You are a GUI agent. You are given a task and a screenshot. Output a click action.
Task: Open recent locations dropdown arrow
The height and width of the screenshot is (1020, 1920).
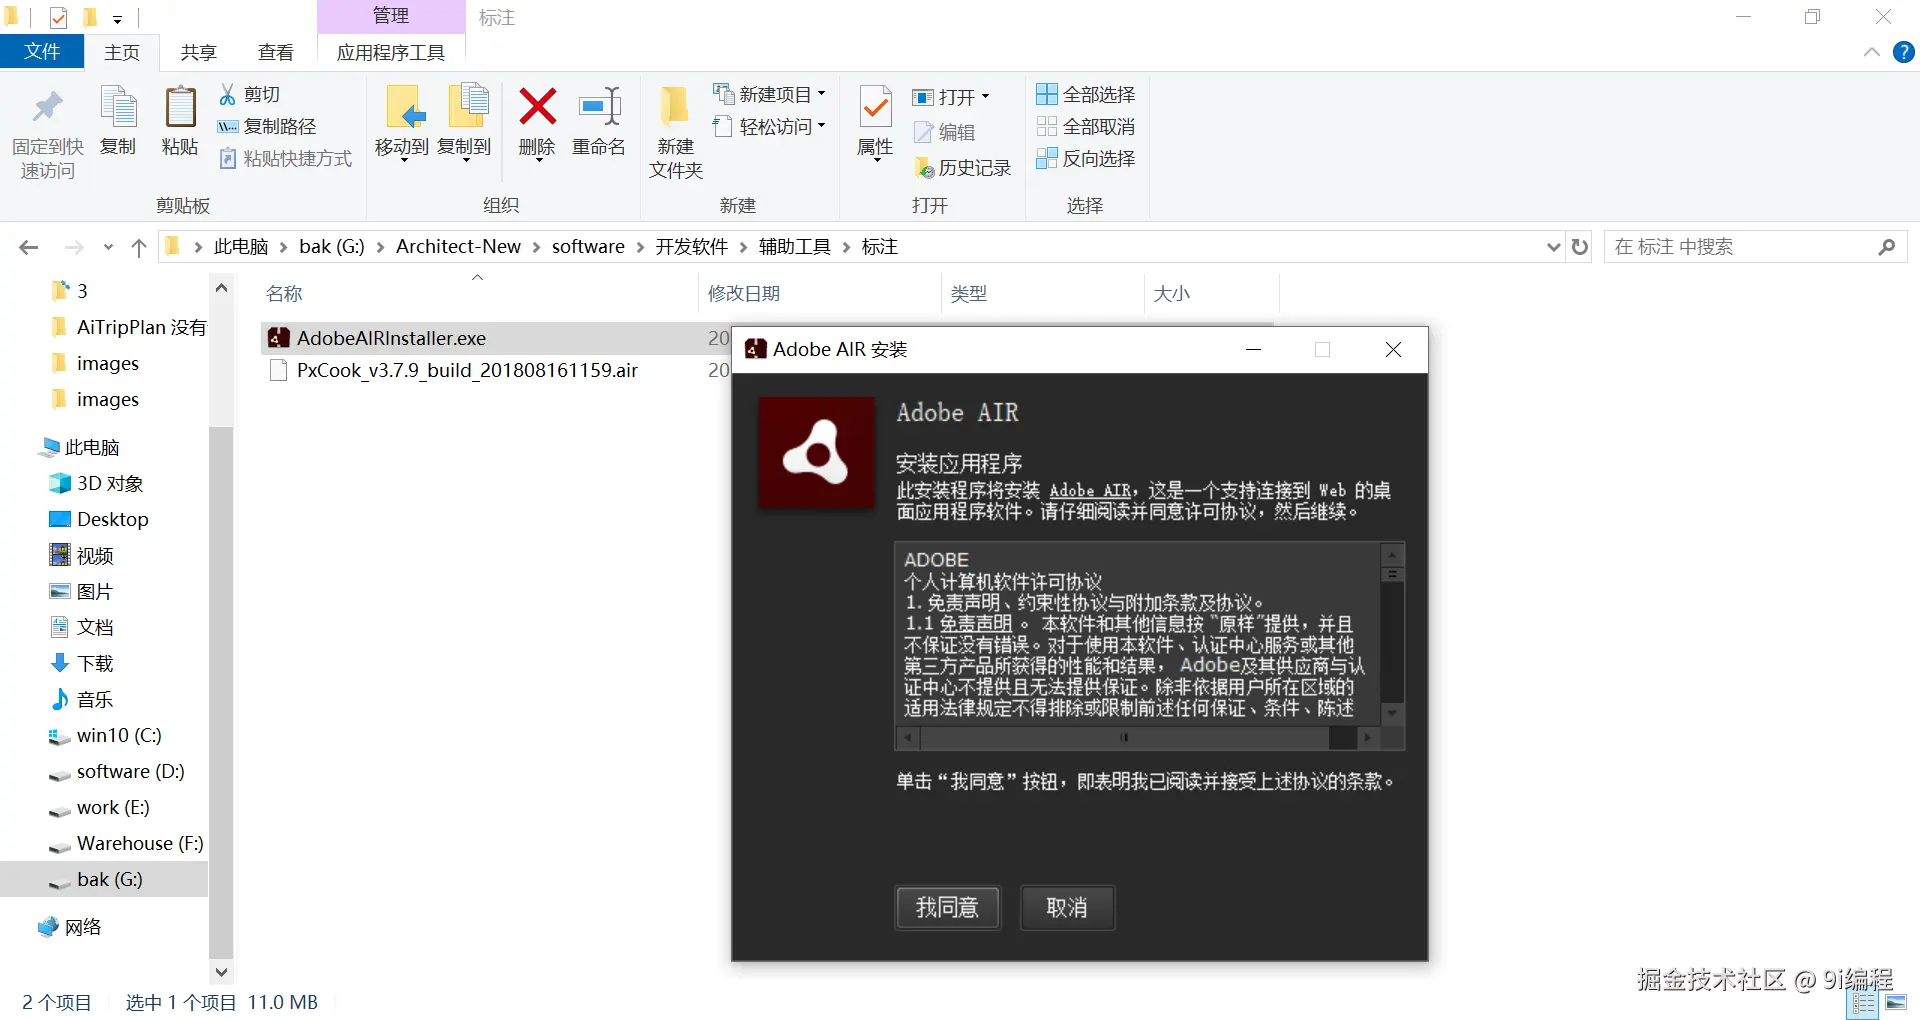[x=108, y=247]
